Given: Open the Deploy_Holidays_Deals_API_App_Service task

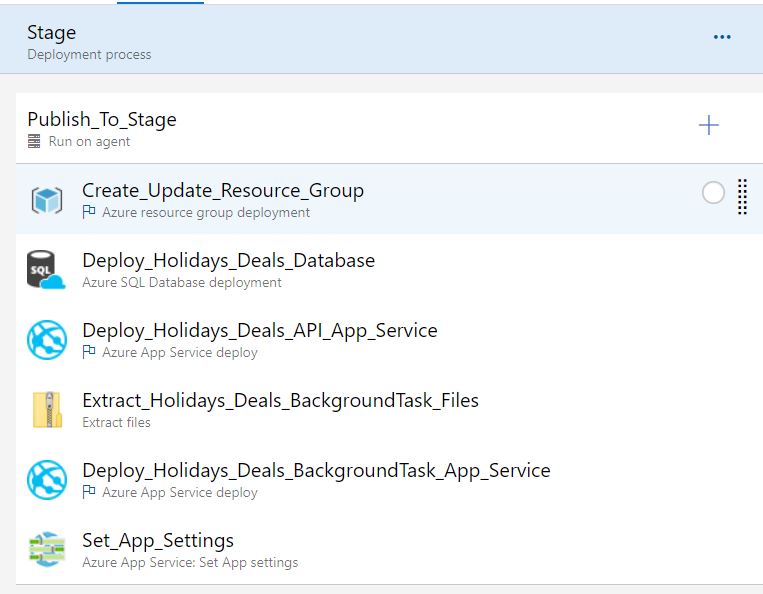Looking at the screenshot, I should tap(389, 339).
